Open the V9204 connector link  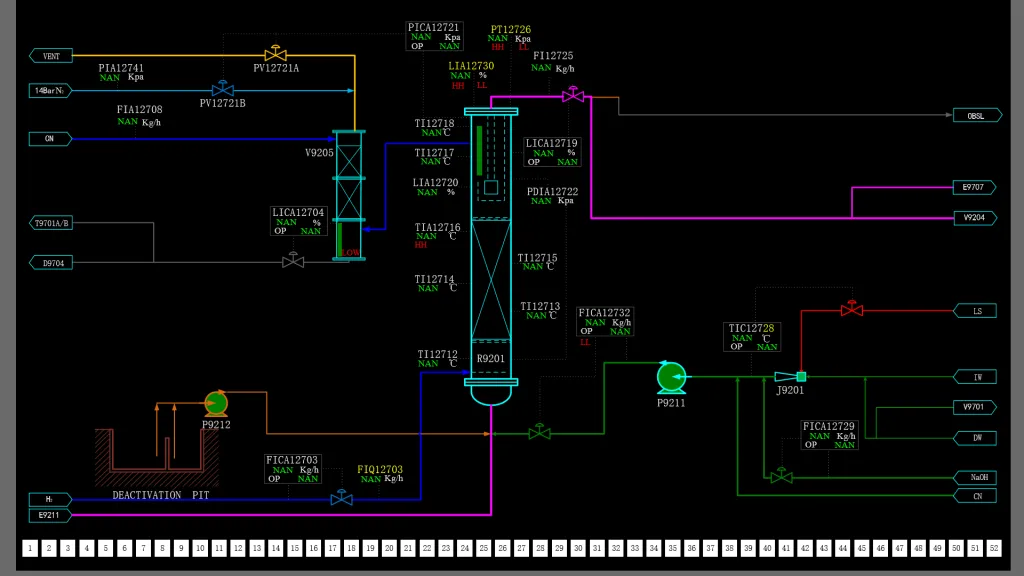(x=974, y=217)
